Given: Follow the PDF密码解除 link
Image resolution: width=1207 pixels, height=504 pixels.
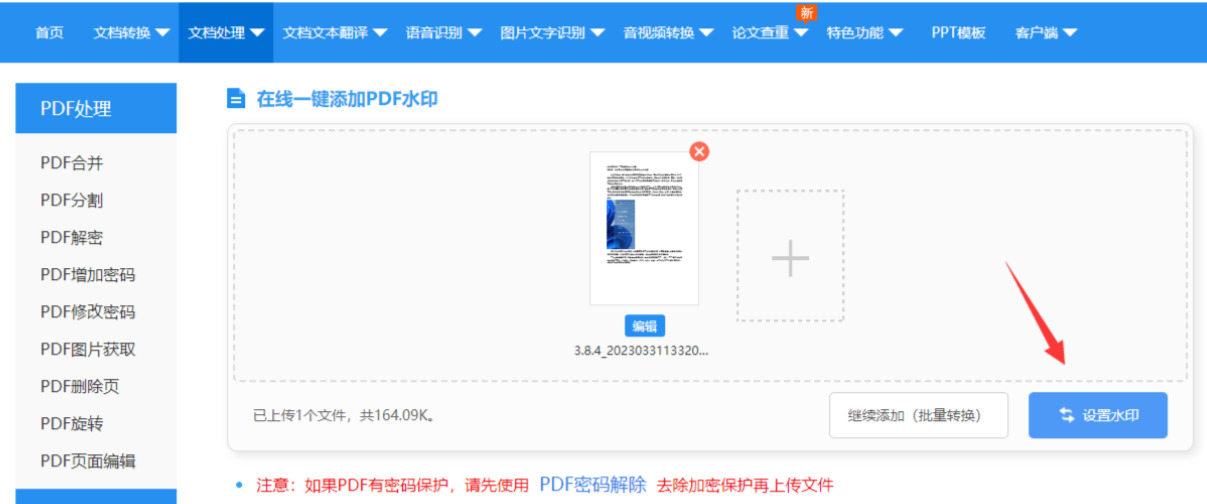Looking at the screenshot, I should click(593, 485).
